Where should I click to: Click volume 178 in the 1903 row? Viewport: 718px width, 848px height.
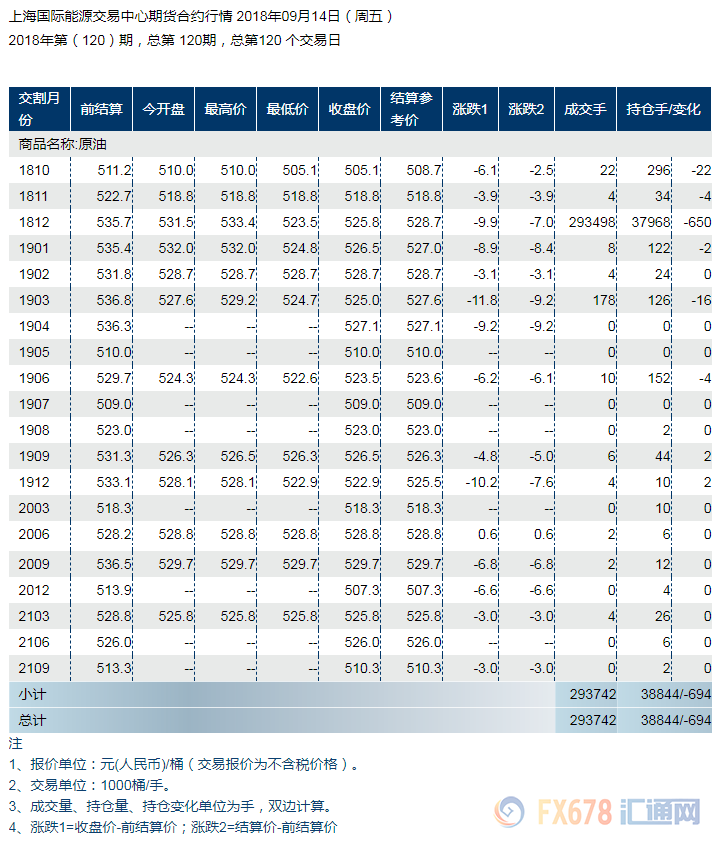coord(604,300)
